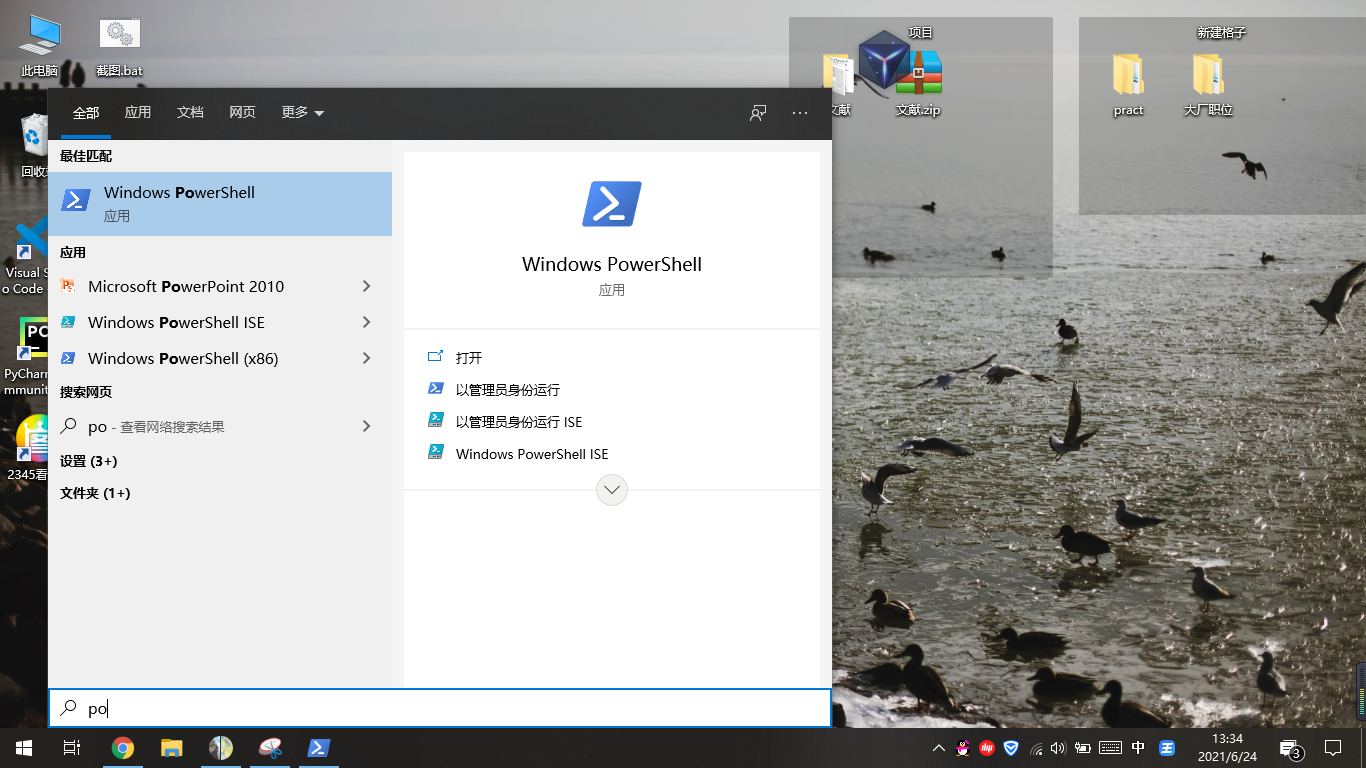Click the blue input method tray icon
This screenshot has height=768, width=1366.
(x=1167, y=748)
